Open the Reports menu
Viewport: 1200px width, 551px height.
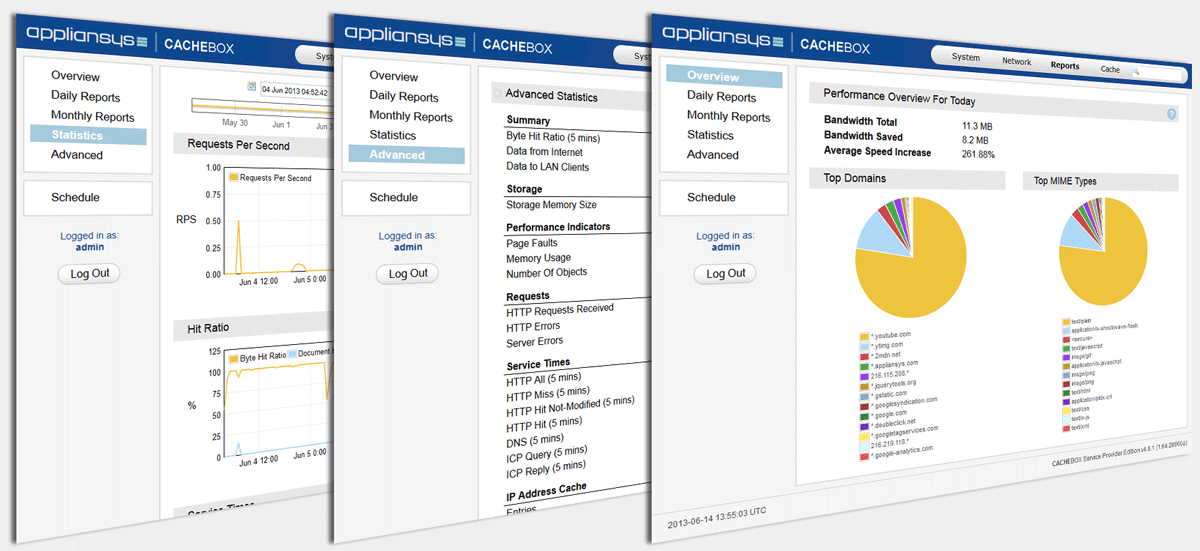point(1065,65)
